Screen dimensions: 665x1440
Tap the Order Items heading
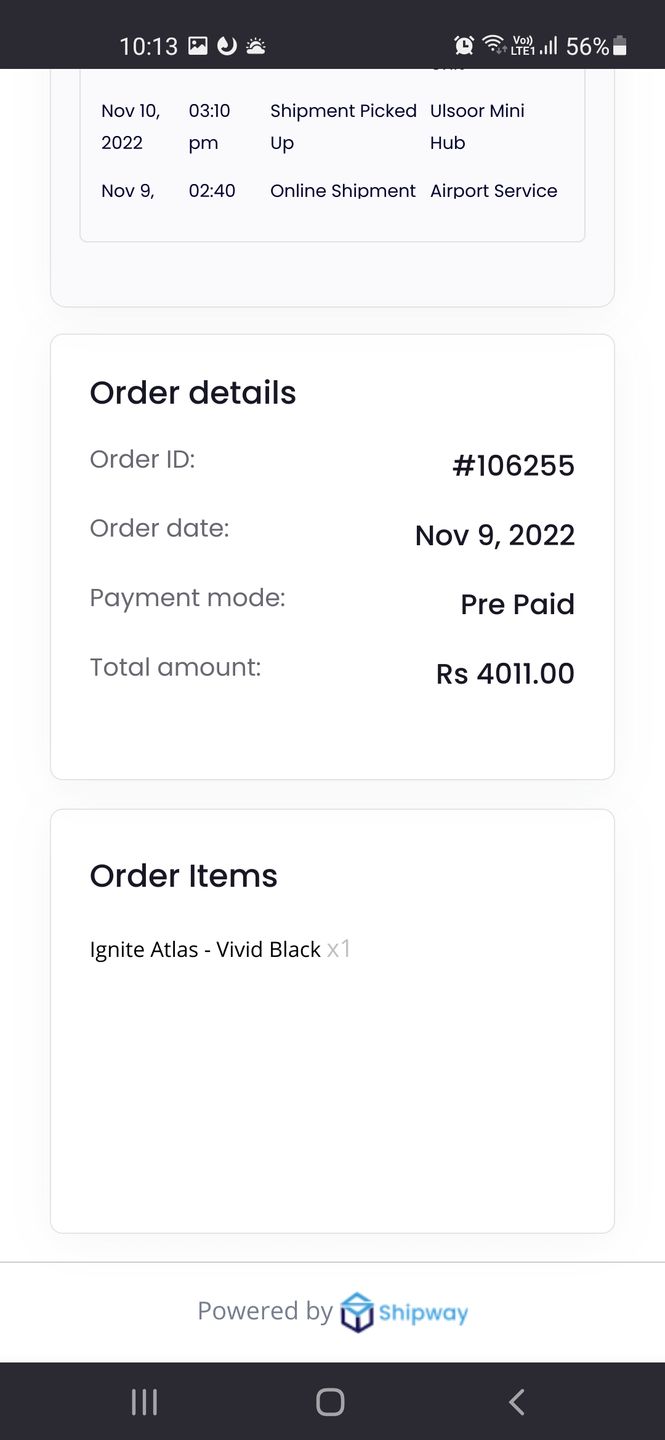(184, 876)
